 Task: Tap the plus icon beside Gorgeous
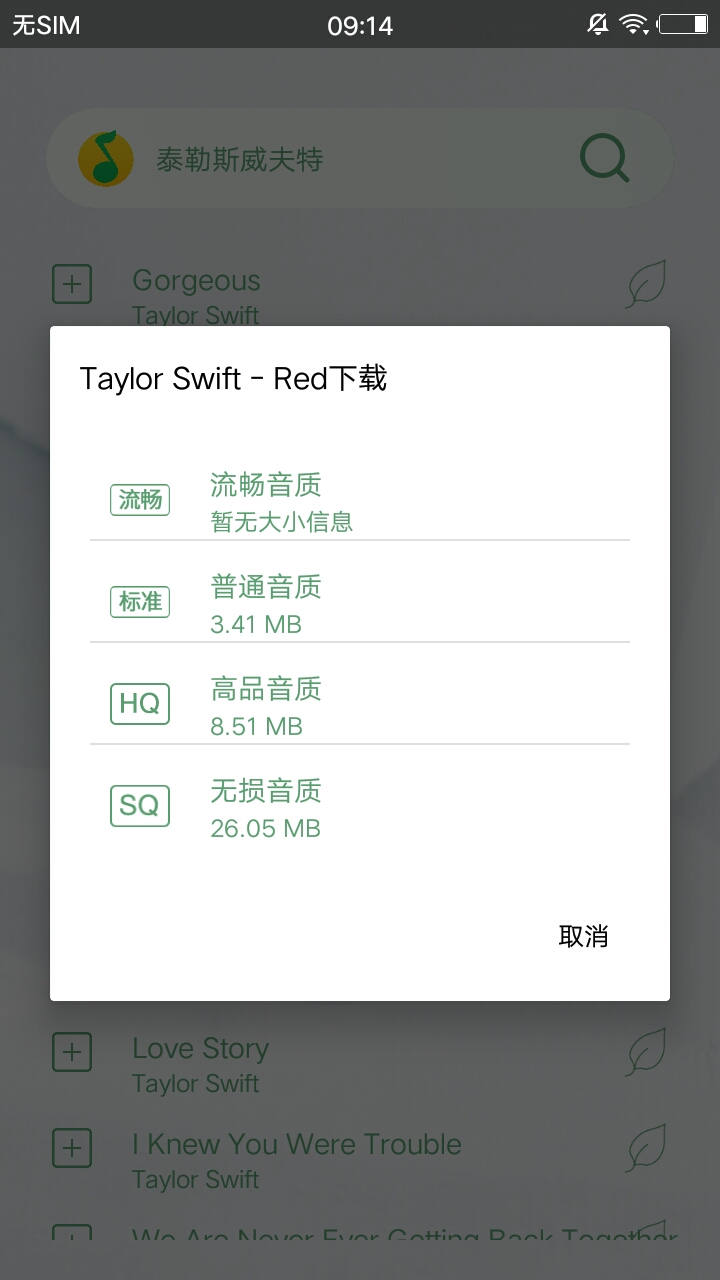coord(72,284)
